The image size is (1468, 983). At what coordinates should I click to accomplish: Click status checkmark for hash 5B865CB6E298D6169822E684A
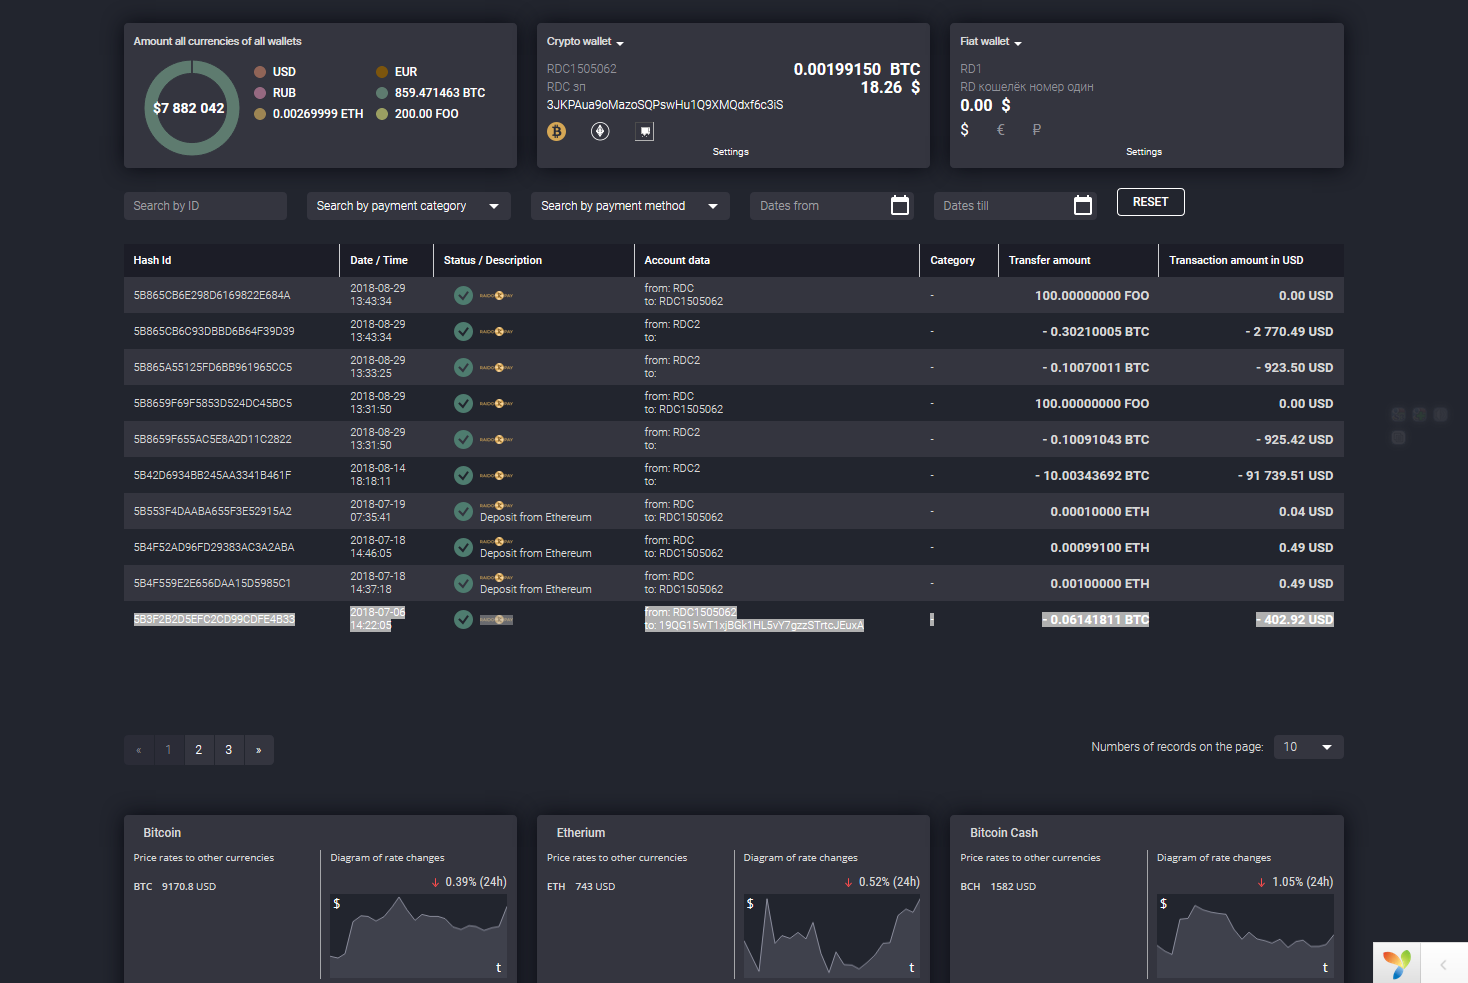tap(463, 295)
